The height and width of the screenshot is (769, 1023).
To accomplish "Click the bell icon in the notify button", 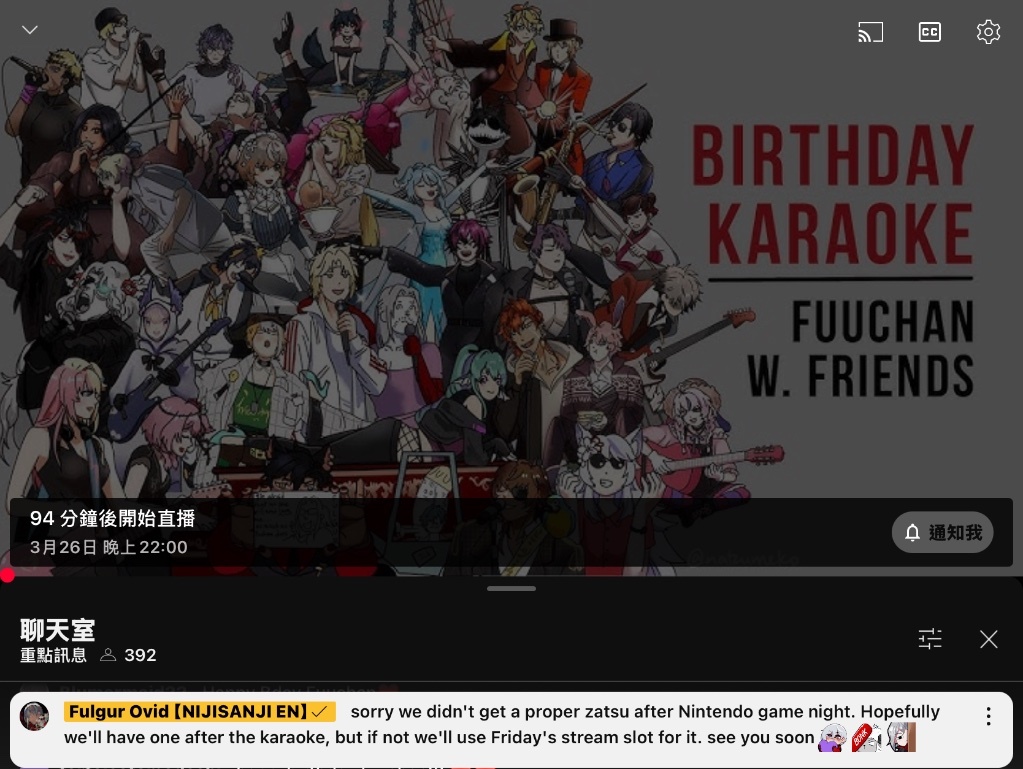I will pyautogui.click(x=912, y=533).
